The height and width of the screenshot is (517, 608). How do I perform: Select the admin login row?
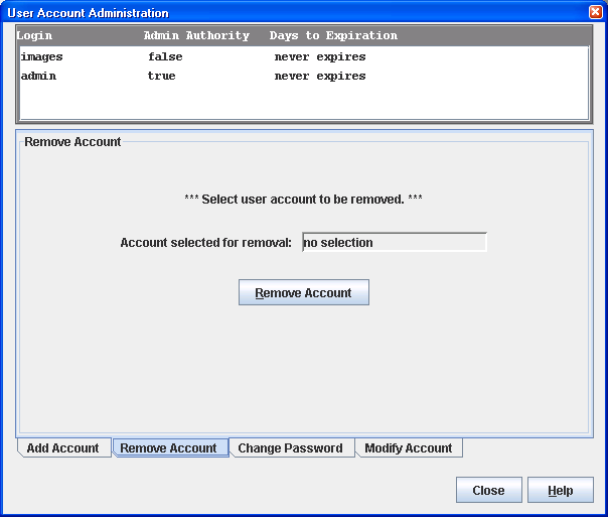point(304,76)
